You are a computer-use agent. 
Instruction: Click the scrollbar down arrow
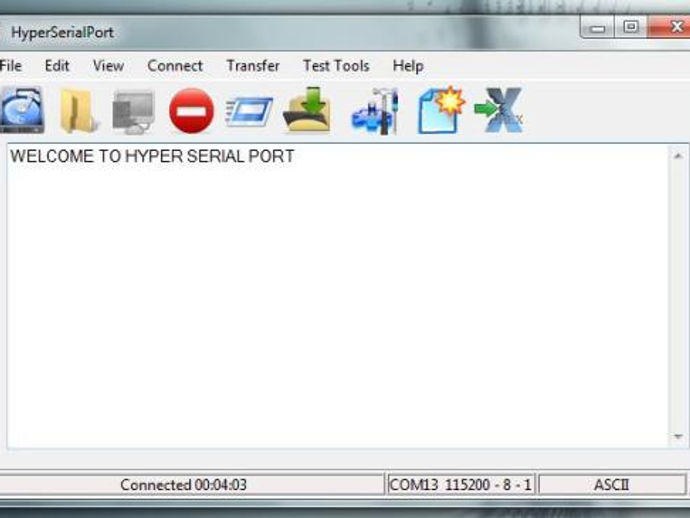point(678,437)
